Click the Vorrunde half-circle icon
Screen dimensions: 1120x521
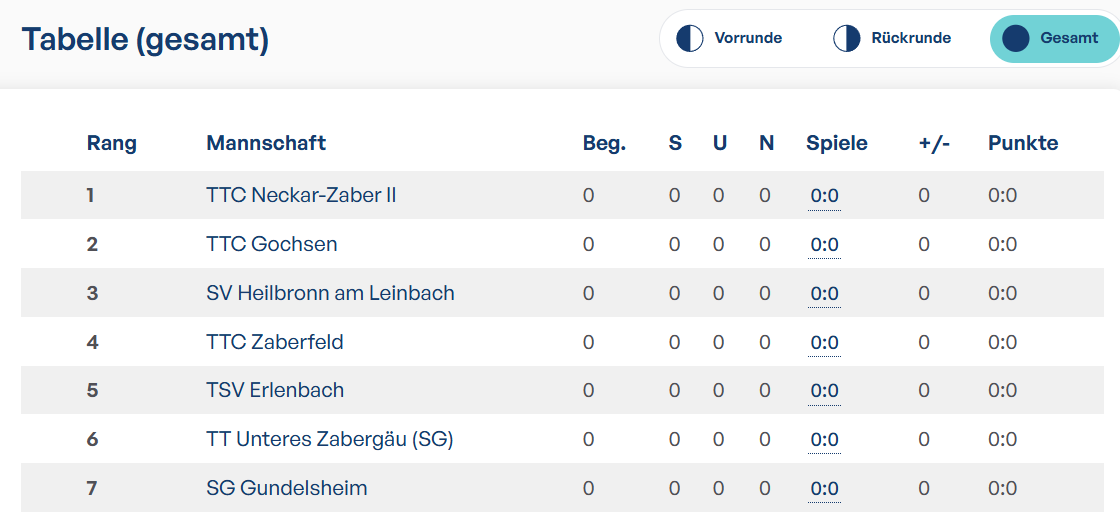[x=689, y=38]
